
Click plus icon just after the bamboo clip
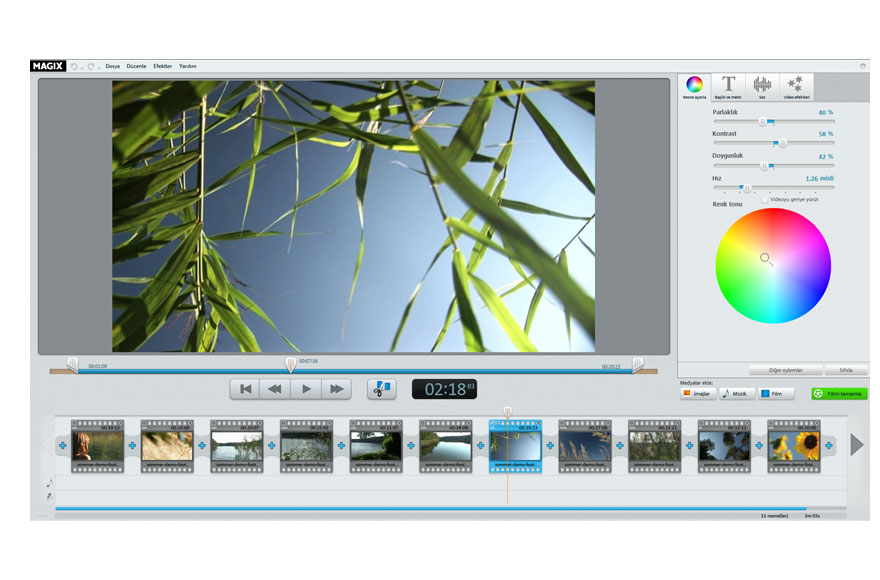tap(550, 445)
